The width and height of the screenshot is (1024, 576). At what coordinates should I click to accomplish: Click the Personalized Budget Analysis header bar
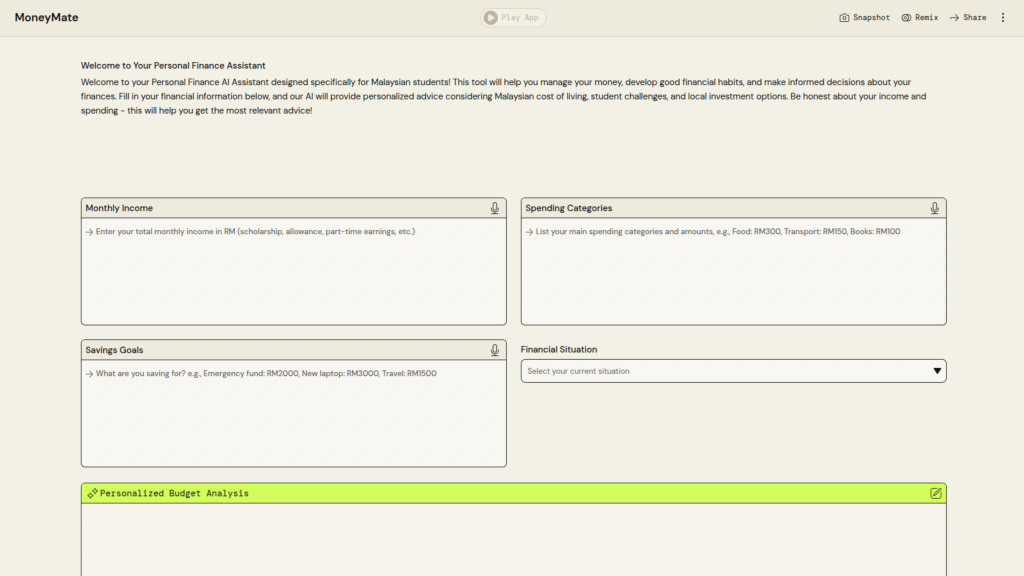tap(500, 493)
